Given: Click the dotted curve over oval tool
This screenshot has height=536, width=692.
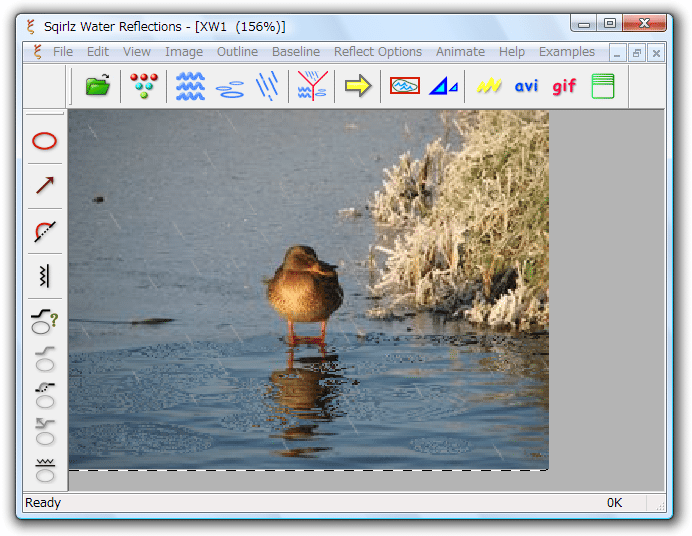Looking at the screenshot, I should 45,395.
